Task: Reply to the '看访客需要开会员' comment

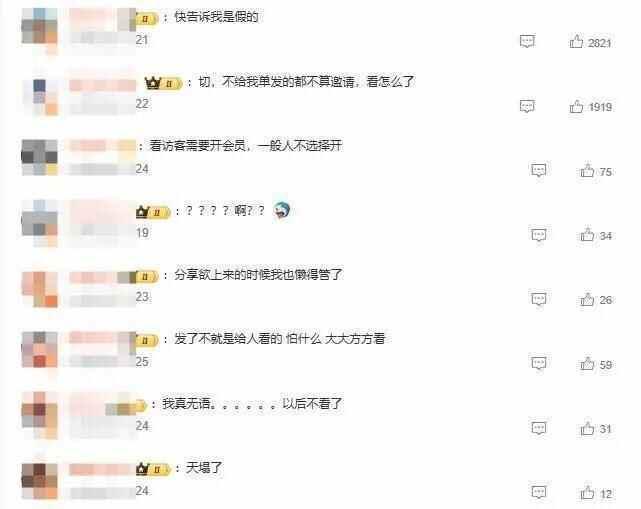Action: click(539, 170)
